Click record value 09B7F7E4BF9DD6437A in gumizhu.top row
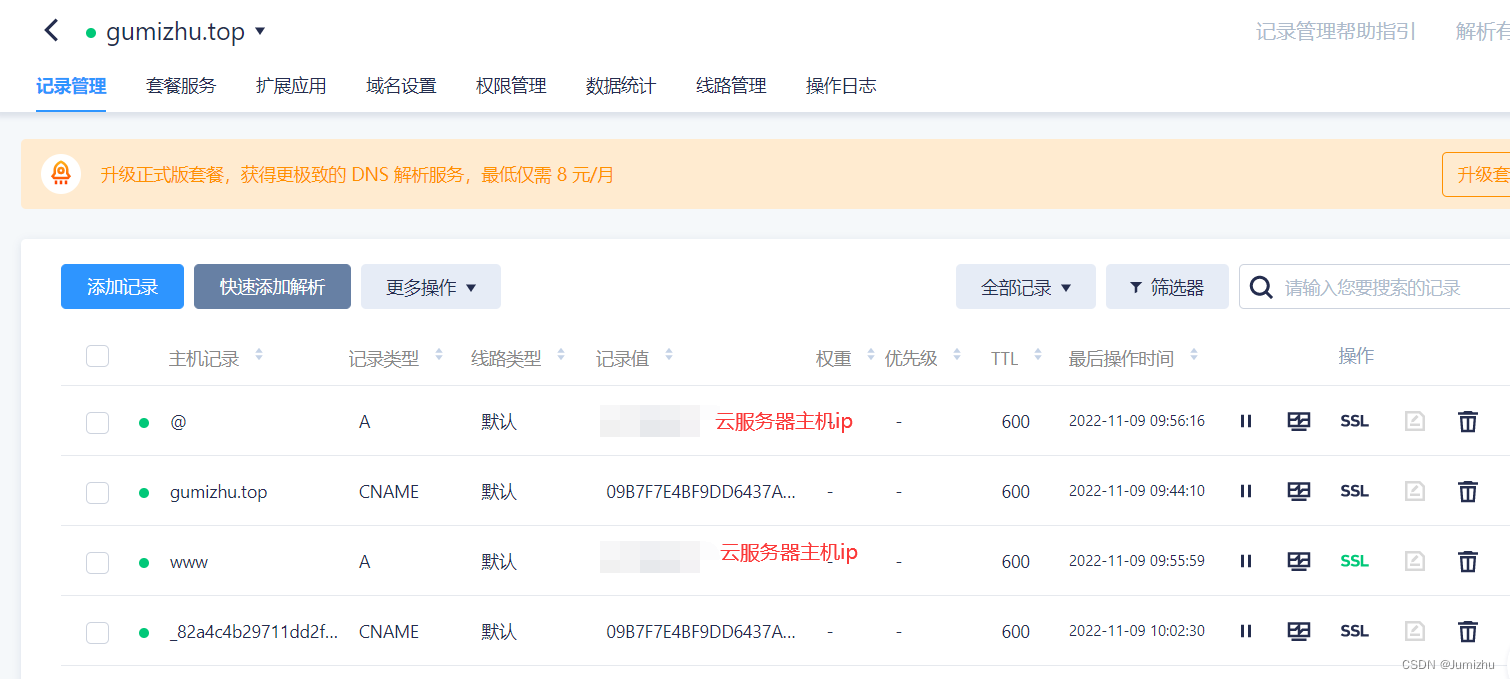This screenshot has height=679, width=1510. [701, 491]
